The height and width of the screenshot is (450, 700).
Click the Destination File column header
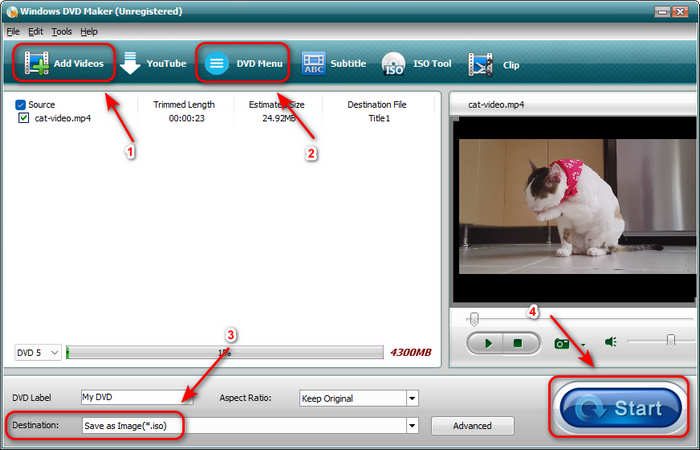click(377, 104)
